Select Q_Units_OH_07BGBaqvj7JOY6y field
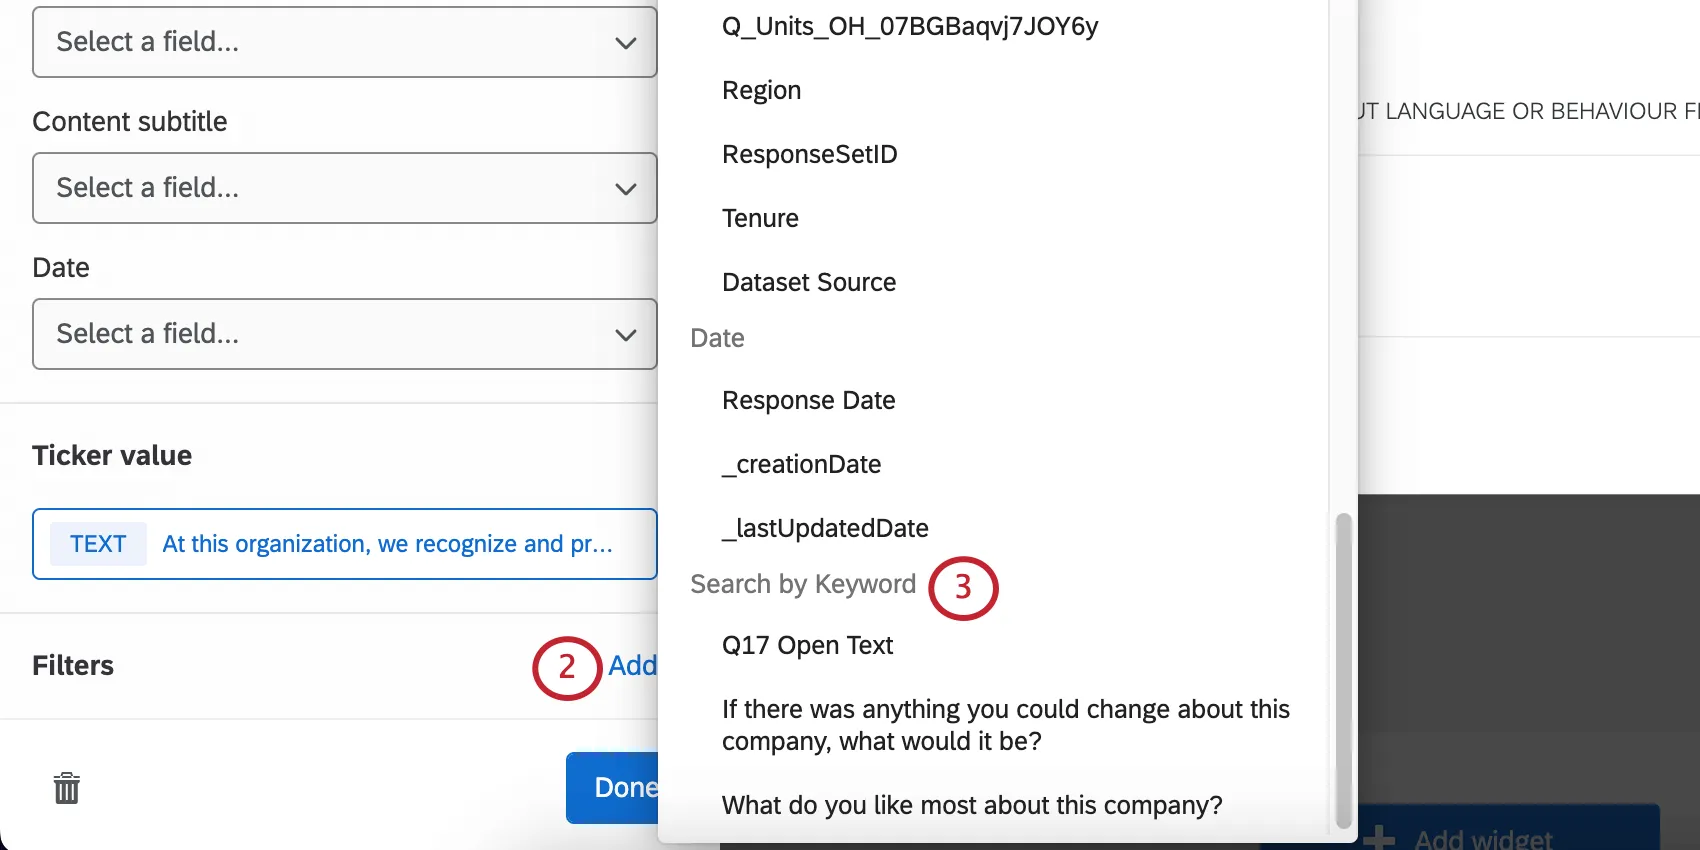 (909, 26)
